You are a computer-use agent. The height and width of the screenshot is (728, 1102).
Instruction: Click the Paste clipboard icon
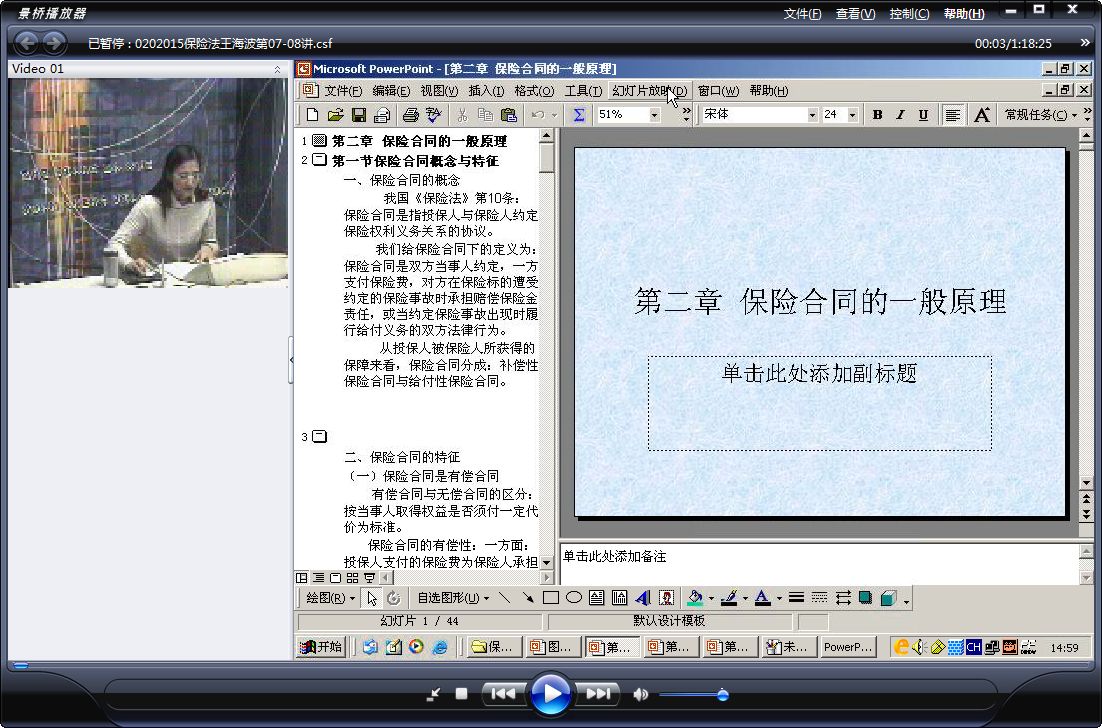(x=509, y=115)
